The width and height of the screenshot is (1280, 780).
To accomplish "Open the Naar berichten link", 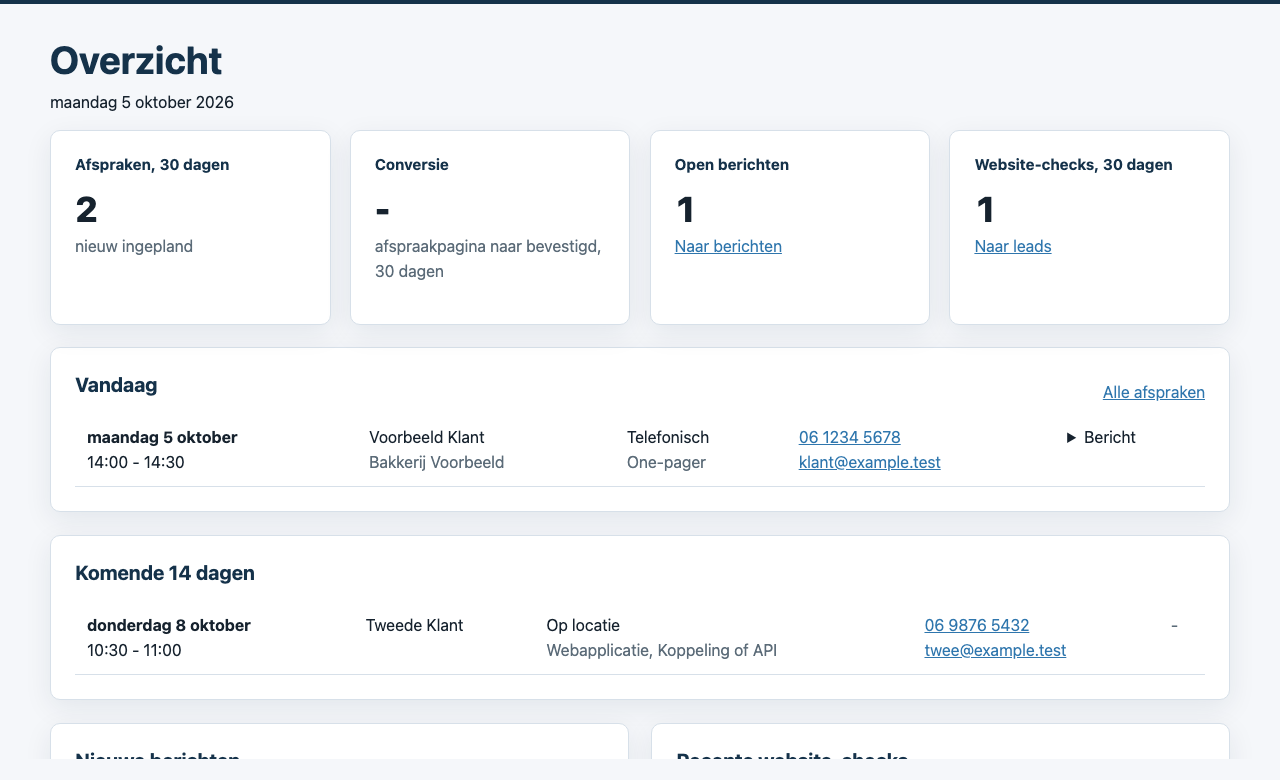I will coord(728,246).
